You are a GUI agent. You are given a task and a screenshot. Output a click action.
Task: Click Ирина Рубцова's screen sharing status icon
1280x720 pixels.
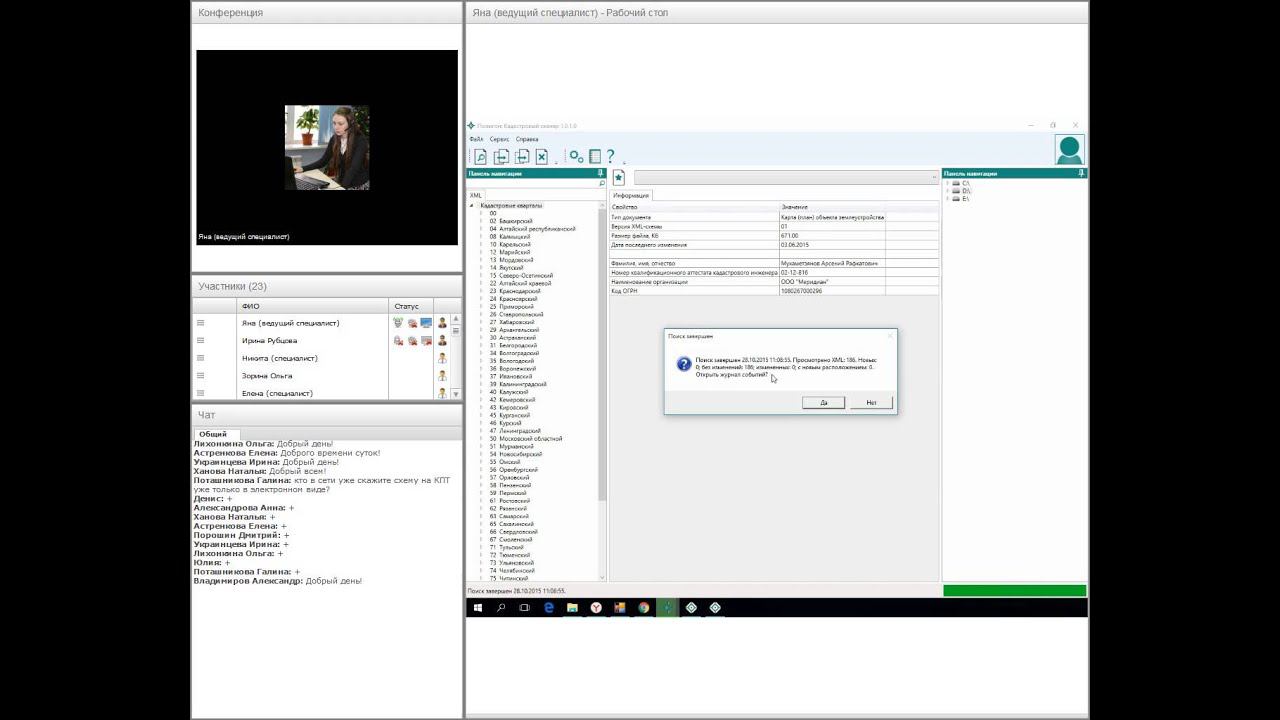pos(426,341)
